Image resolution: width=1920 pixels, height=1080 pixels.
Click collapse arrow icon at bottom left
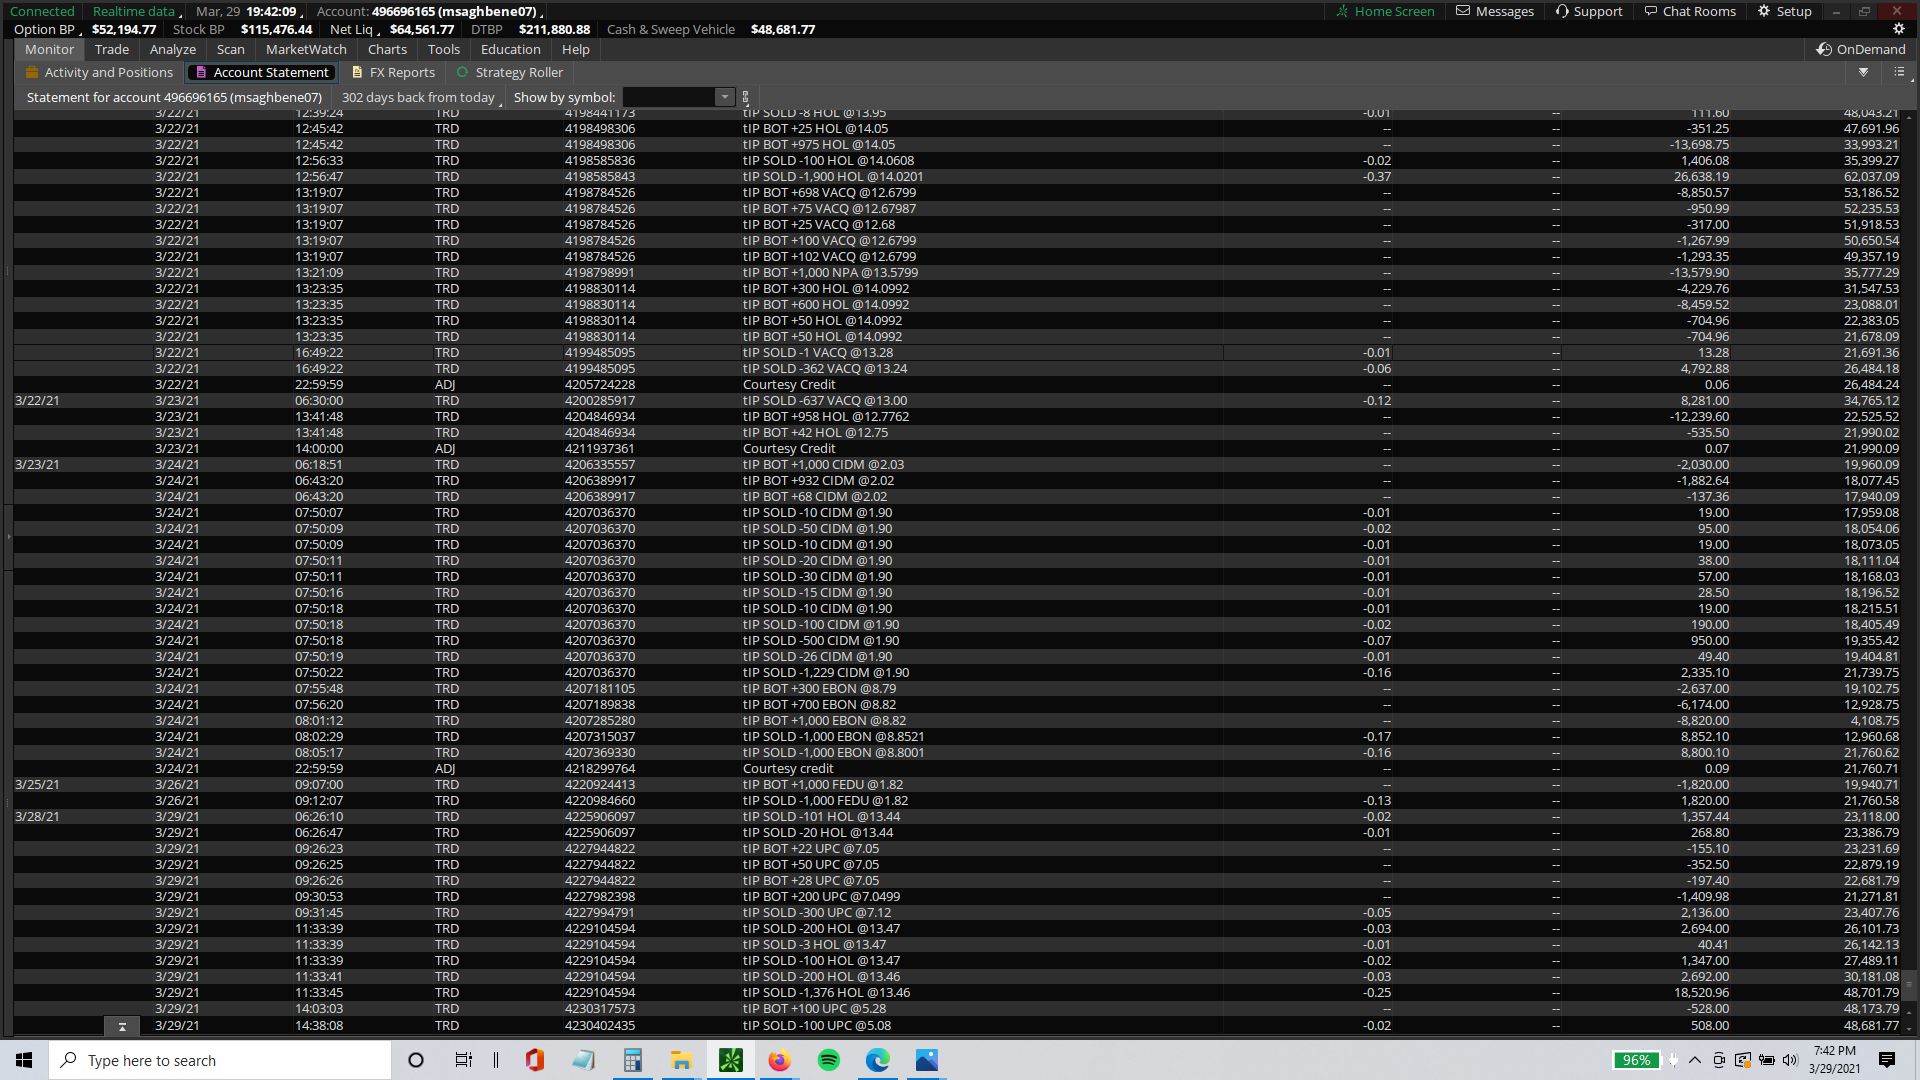[122, 1026]
